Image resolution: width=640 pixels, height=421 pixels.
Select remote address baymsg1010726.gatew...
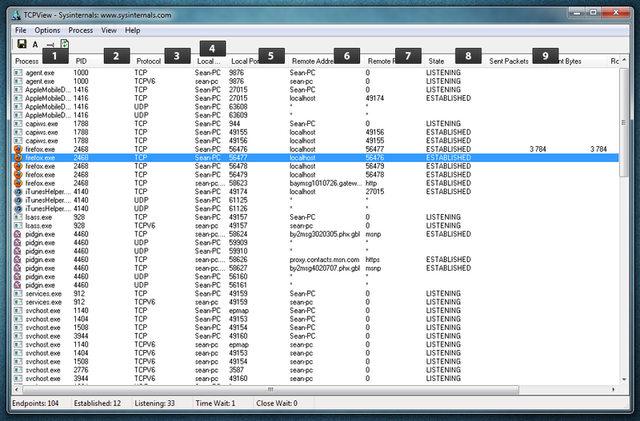pos(325,183)
